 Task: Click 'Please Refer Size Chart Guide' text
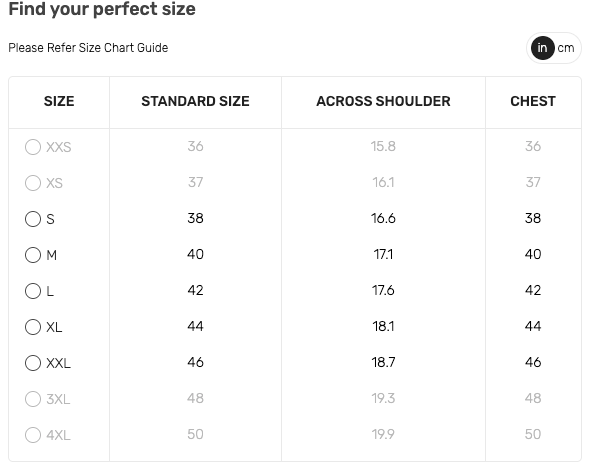[88, 48]
